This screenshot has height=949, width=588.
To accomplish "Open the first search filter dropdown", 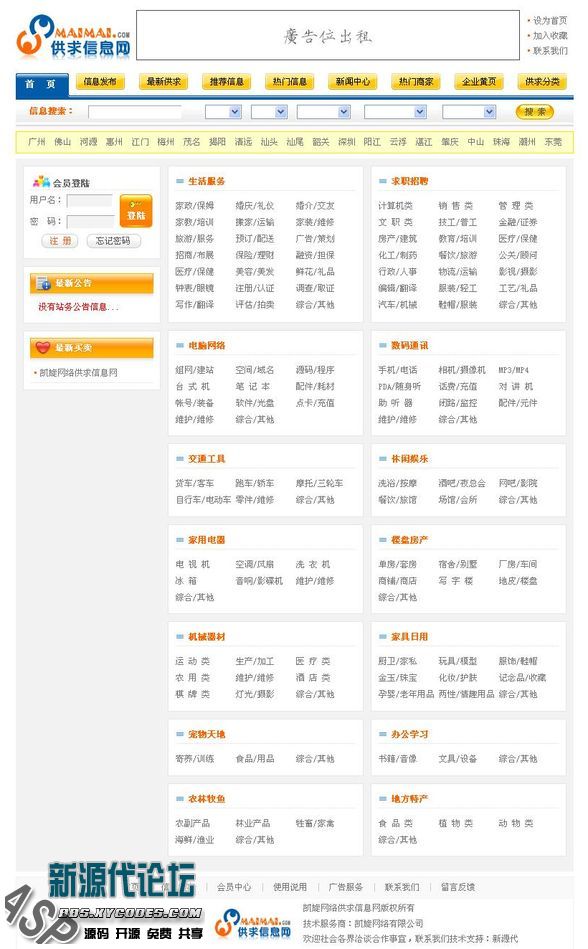I will 223,112.
